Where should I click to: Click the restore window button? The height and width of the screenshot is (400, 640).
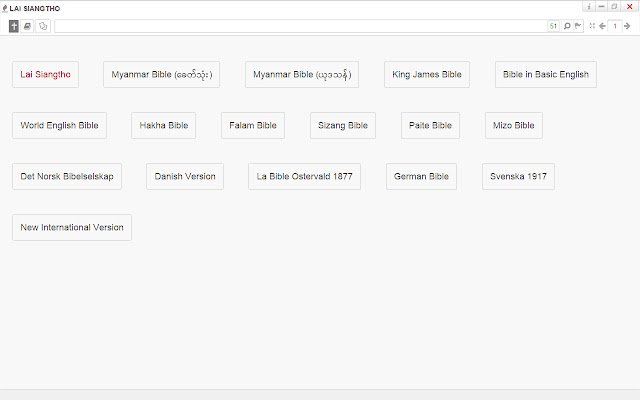click(x=614, y=7)
